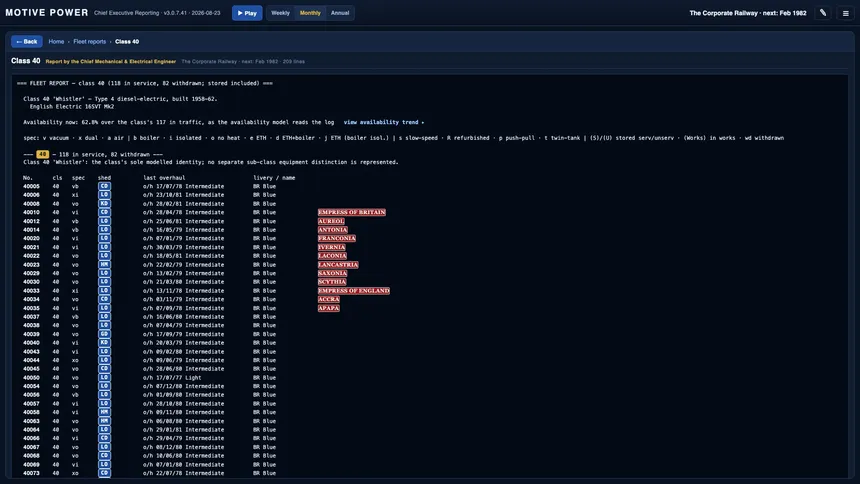Go to Home in the breadcrumb

[56, 42]
